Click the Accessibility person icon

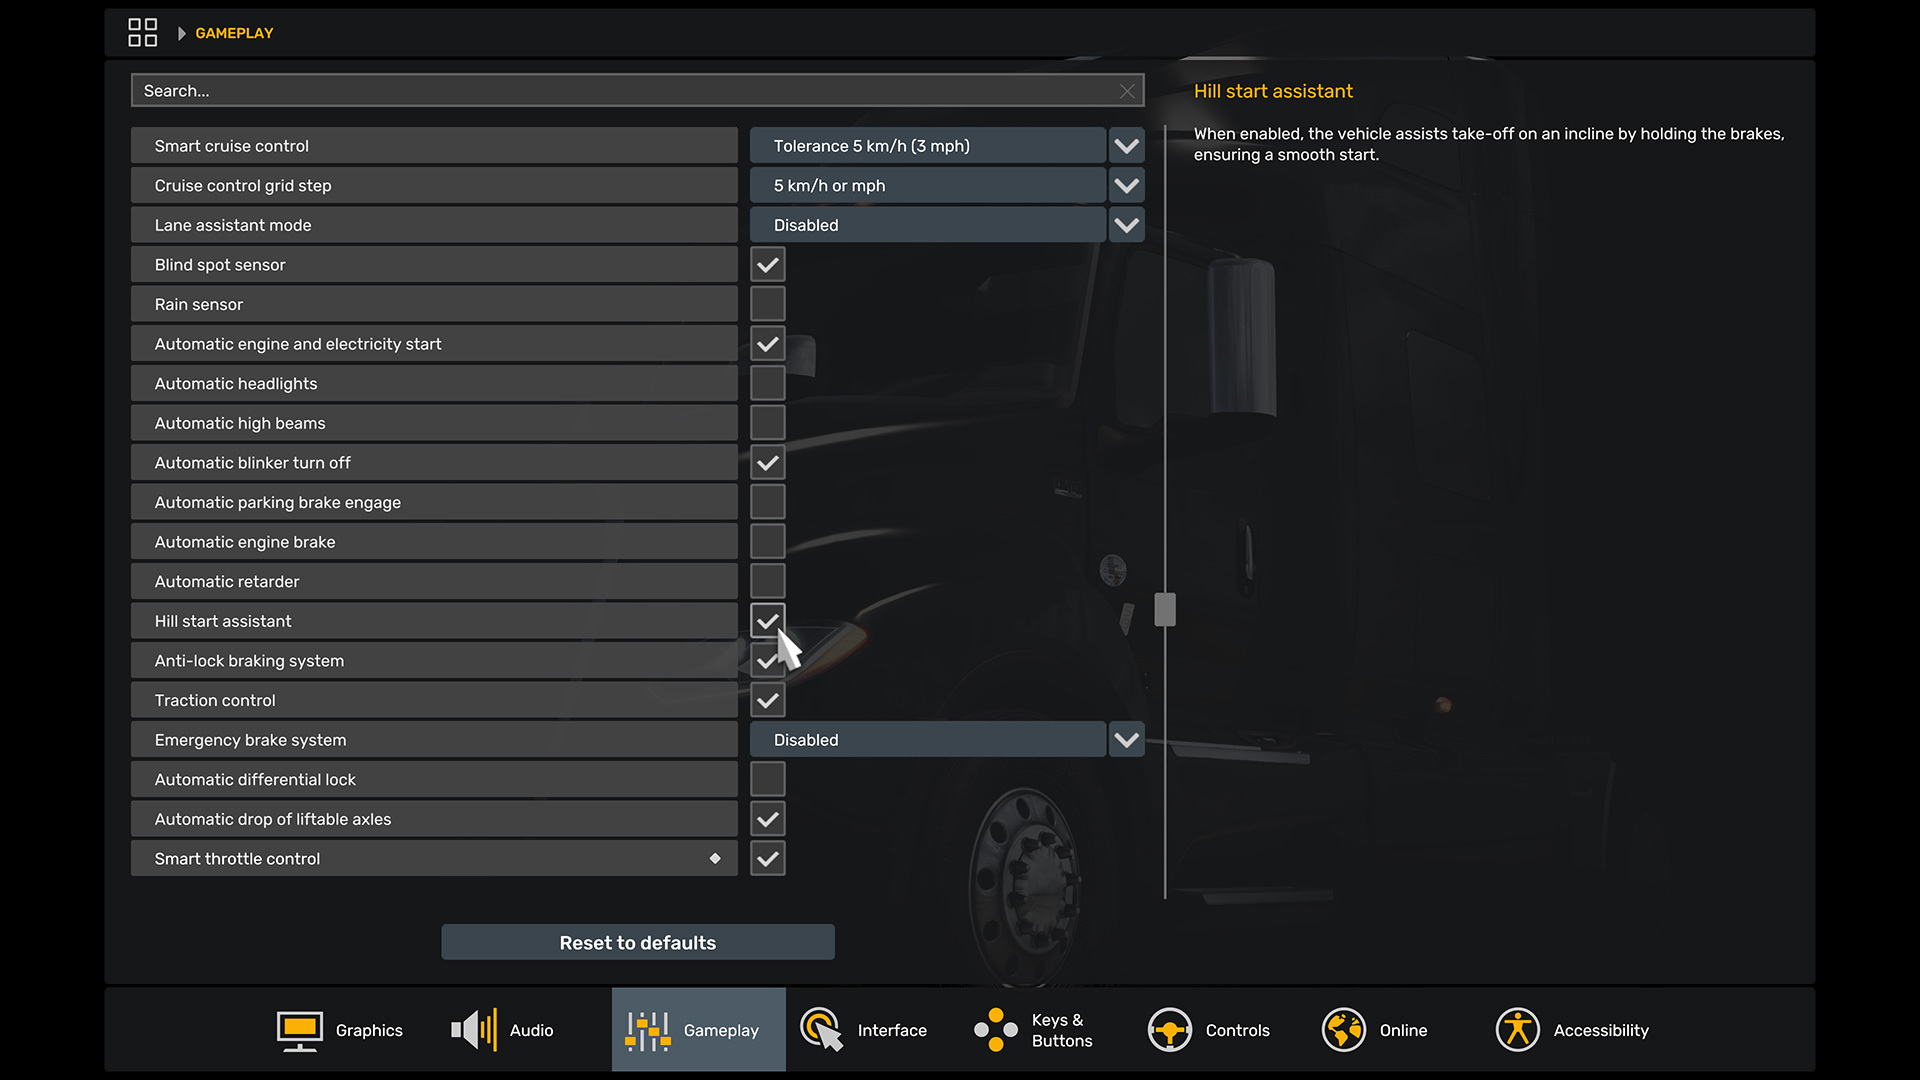coord(1517,1030)
